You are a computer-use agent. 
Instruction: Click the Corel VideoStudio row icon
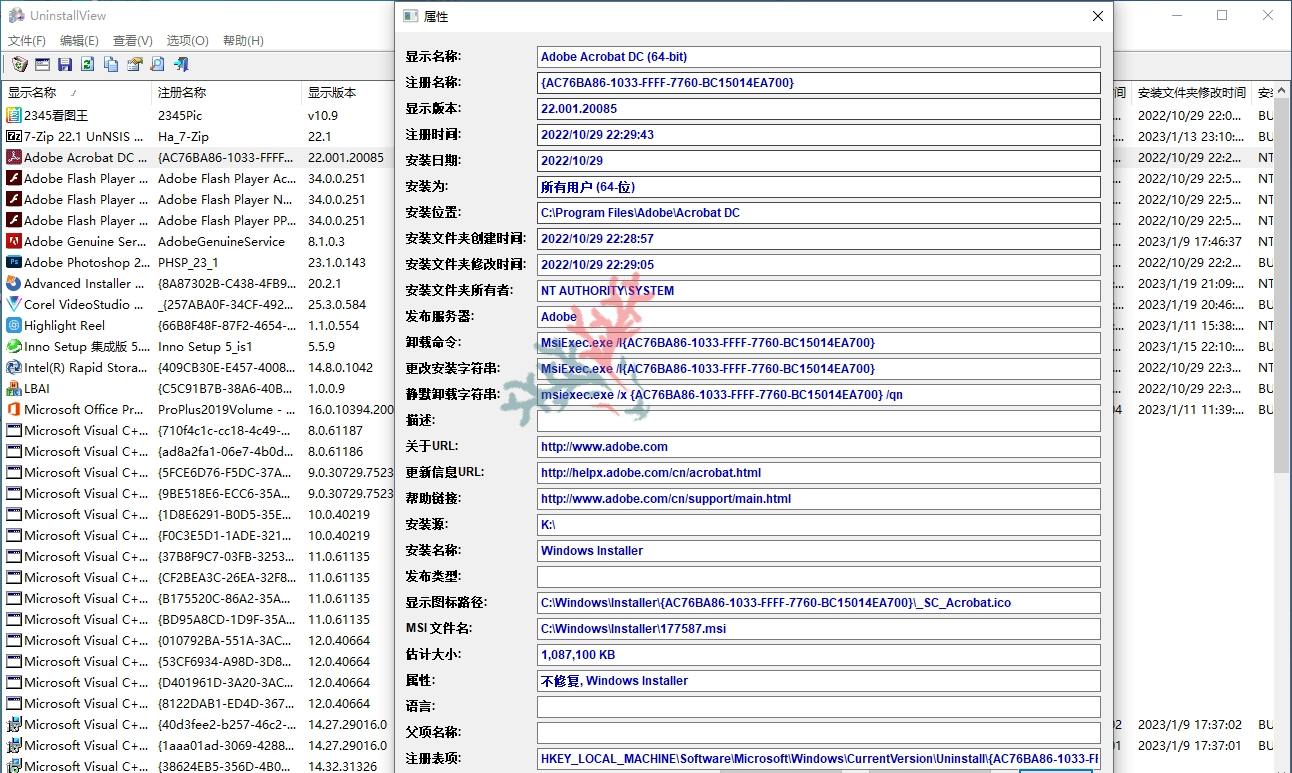pyautogui.click(x=14, y=304)
